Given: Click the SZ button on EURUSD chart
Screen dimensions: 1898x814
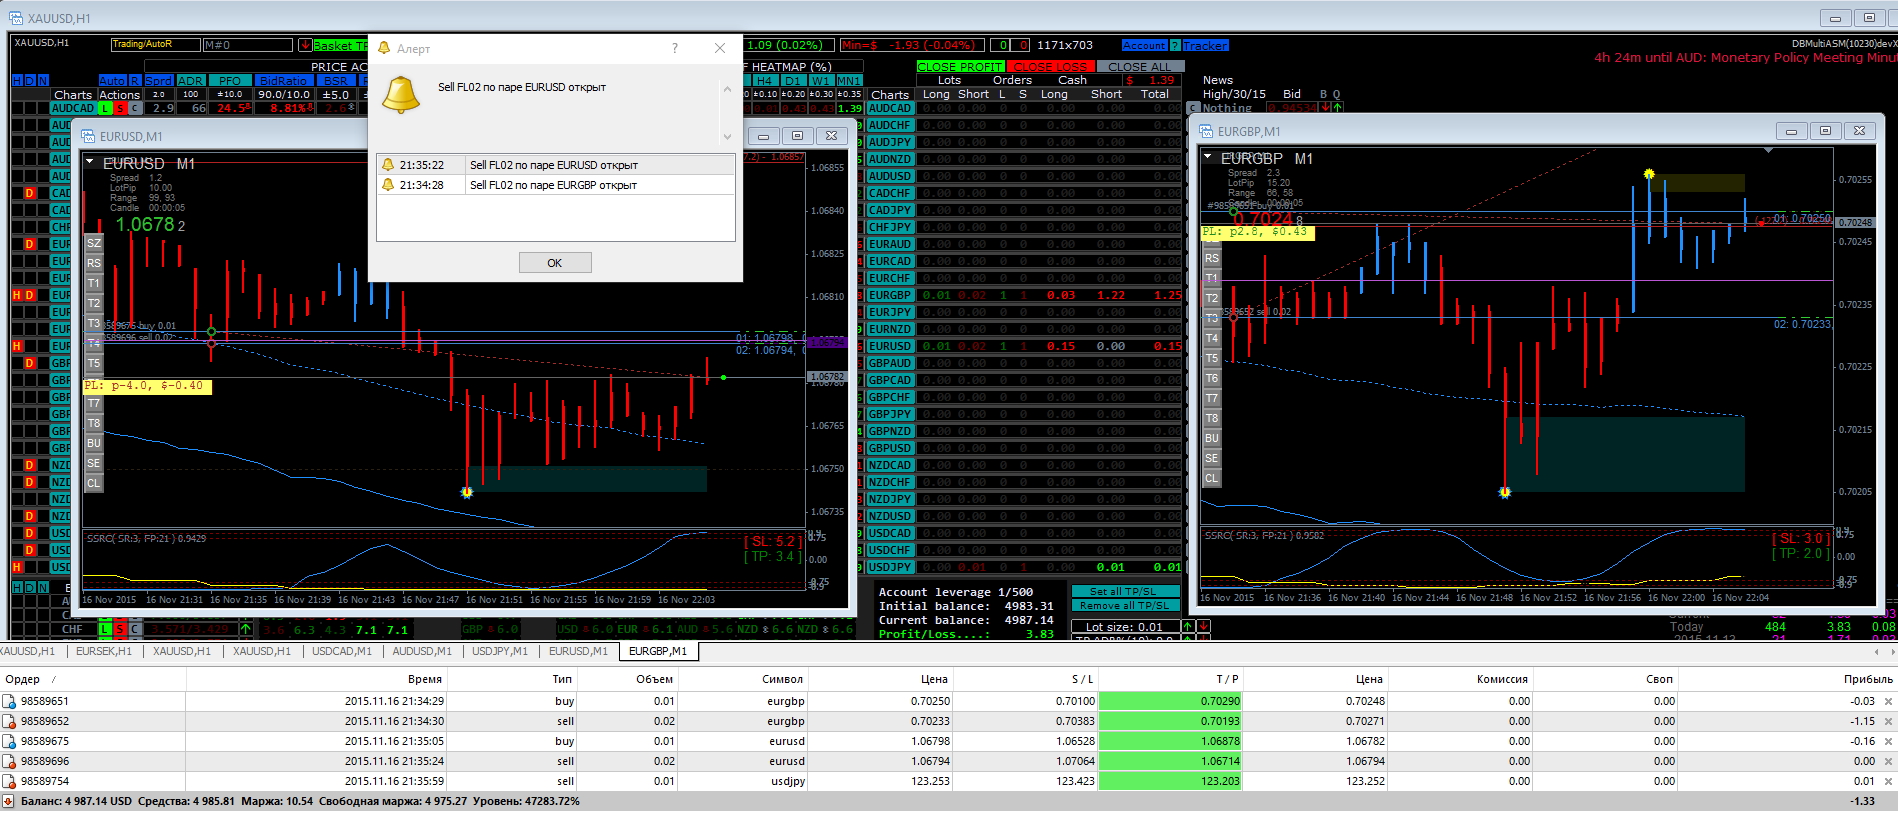Looking at the screenshot, I should [94, 243].
